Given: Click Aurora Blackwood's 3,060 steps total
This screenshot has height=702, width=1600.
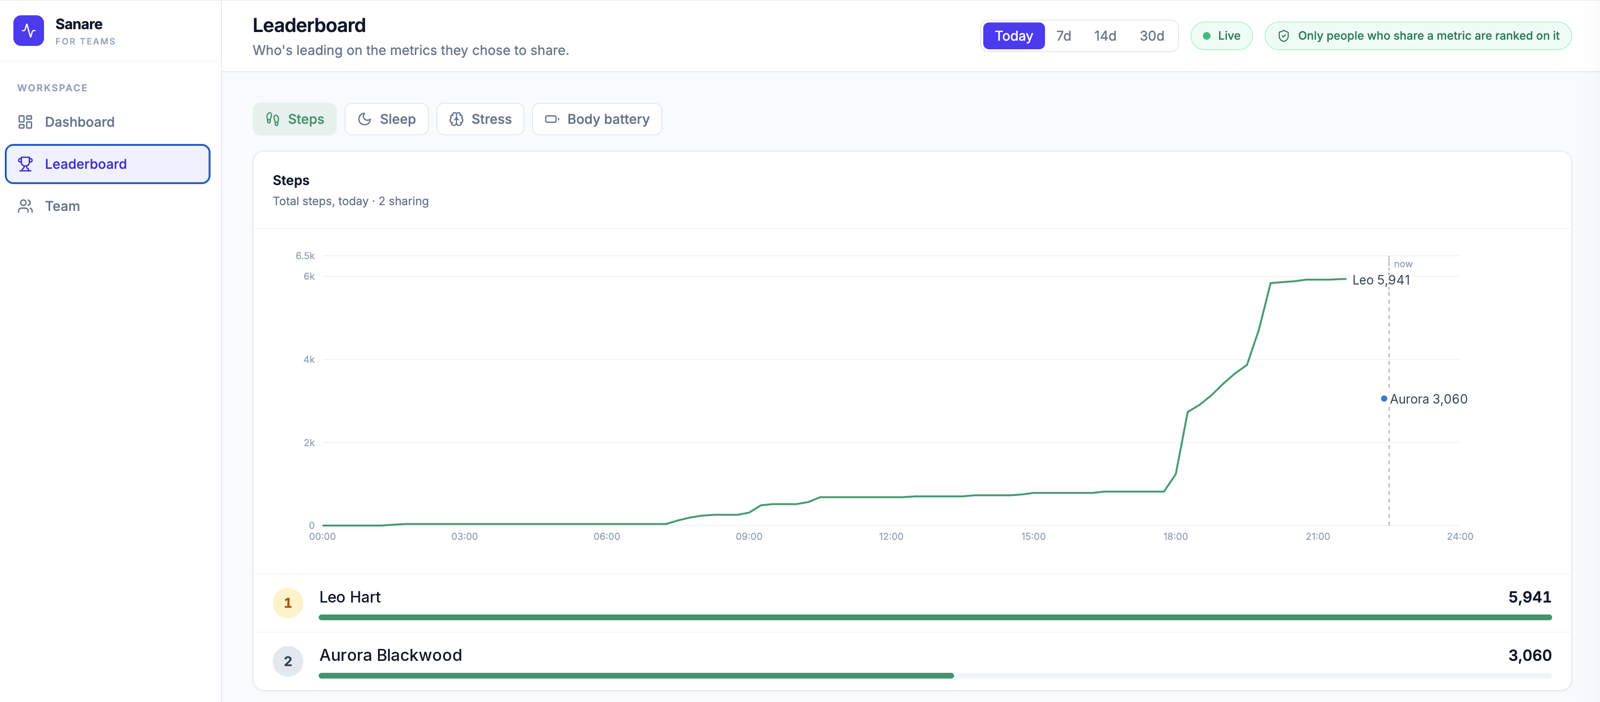Looking at the screenshot, I should (1530, 656).
